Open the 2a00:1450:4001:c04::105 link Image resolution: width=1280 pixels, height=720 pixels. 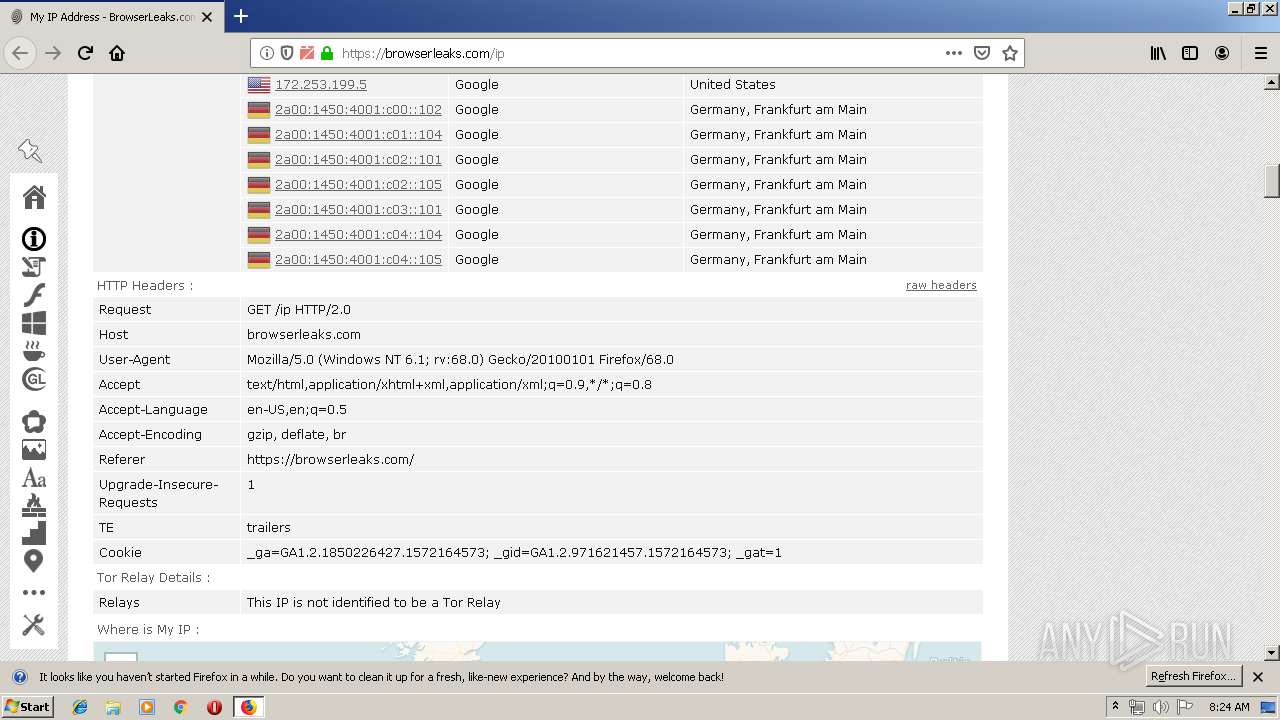(x=358, y=259)
